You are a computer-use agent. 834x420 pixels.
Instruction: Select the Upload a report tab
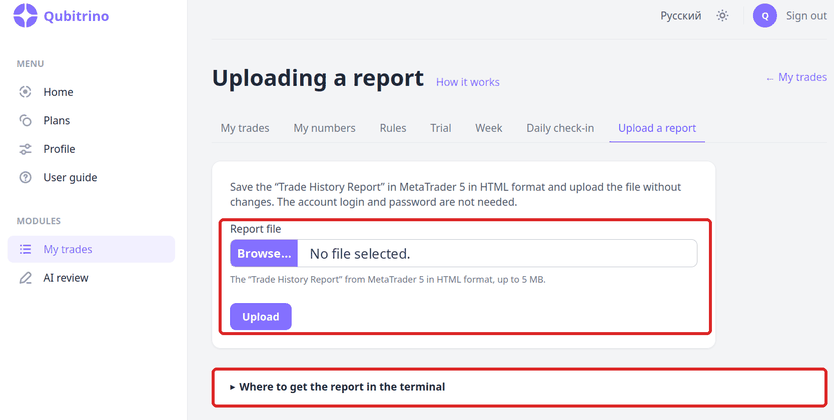point(657,128)
